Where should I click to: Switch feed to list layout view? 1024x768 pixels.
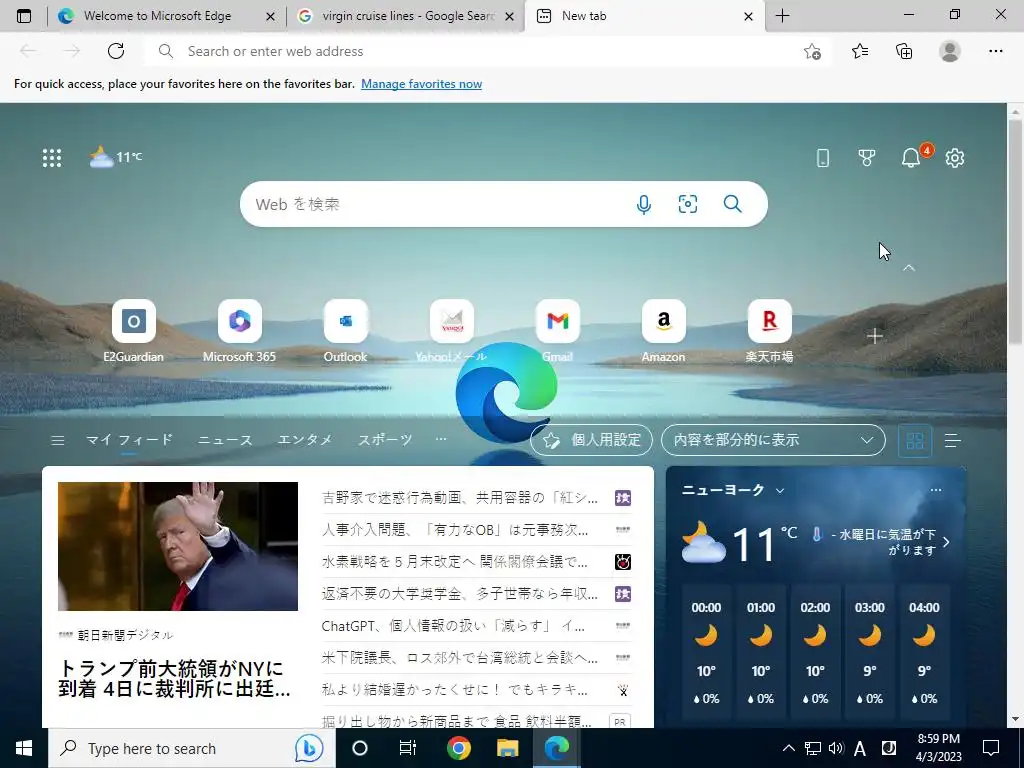pyautogui.click(x=953, y=441)
